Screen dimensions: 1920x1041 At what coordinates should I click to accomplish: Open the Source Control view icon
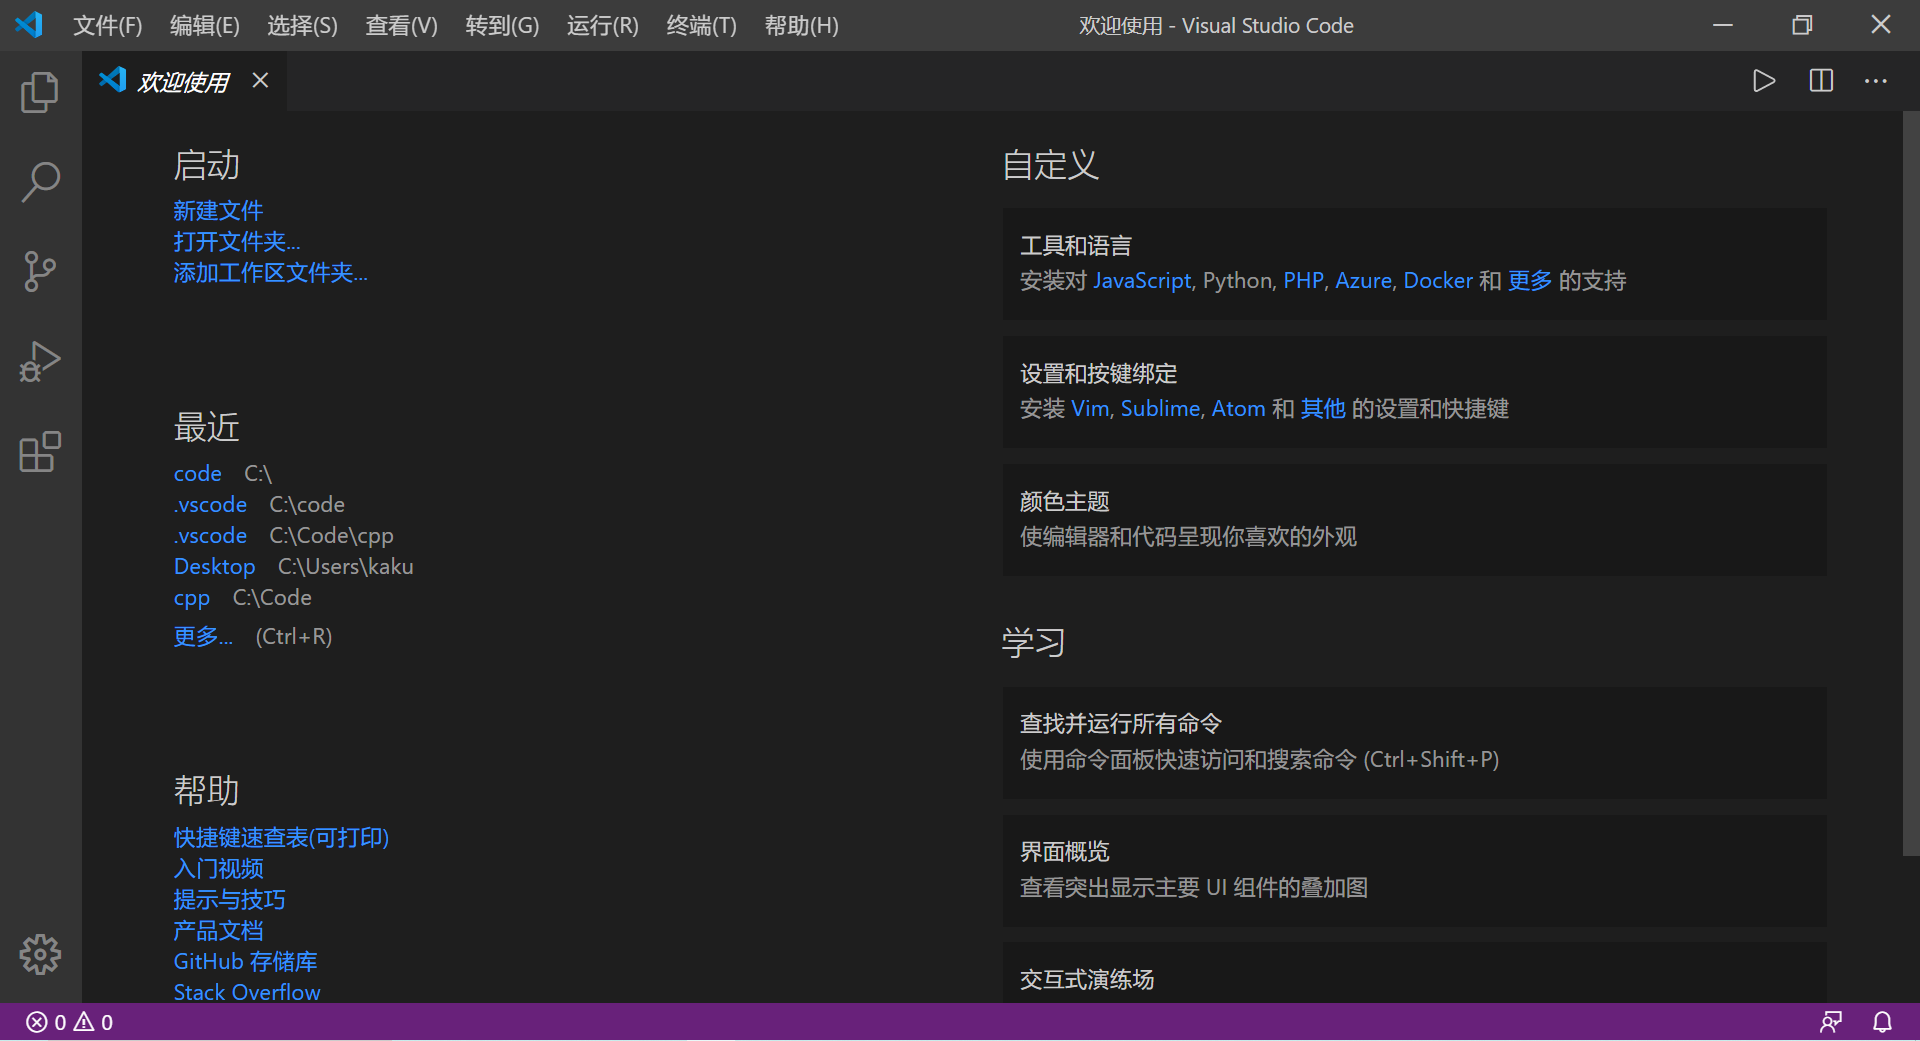pyautogui.click(x=39, y=272)
